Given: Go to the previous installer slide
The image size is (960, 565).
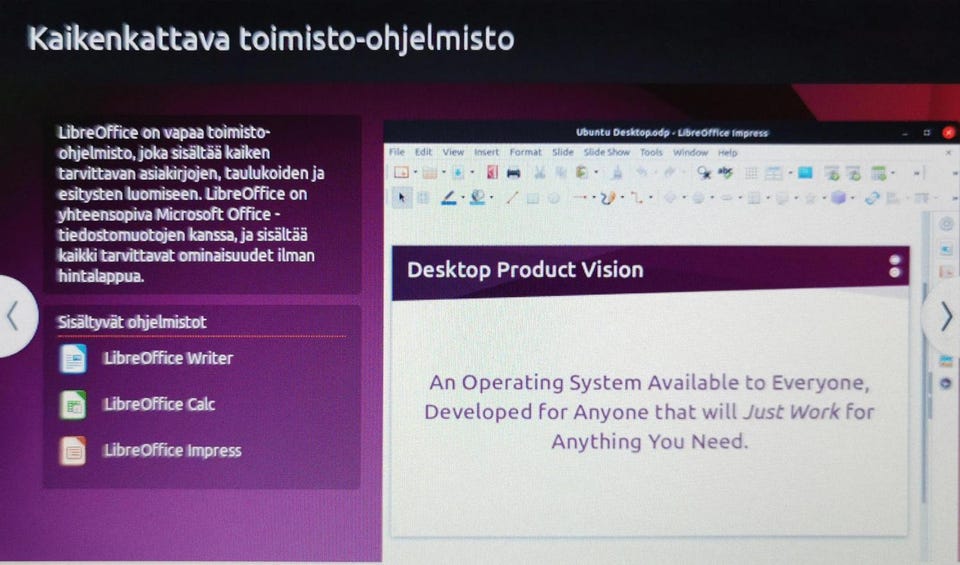Looking at the screenshot, I should tap(13, 316).
